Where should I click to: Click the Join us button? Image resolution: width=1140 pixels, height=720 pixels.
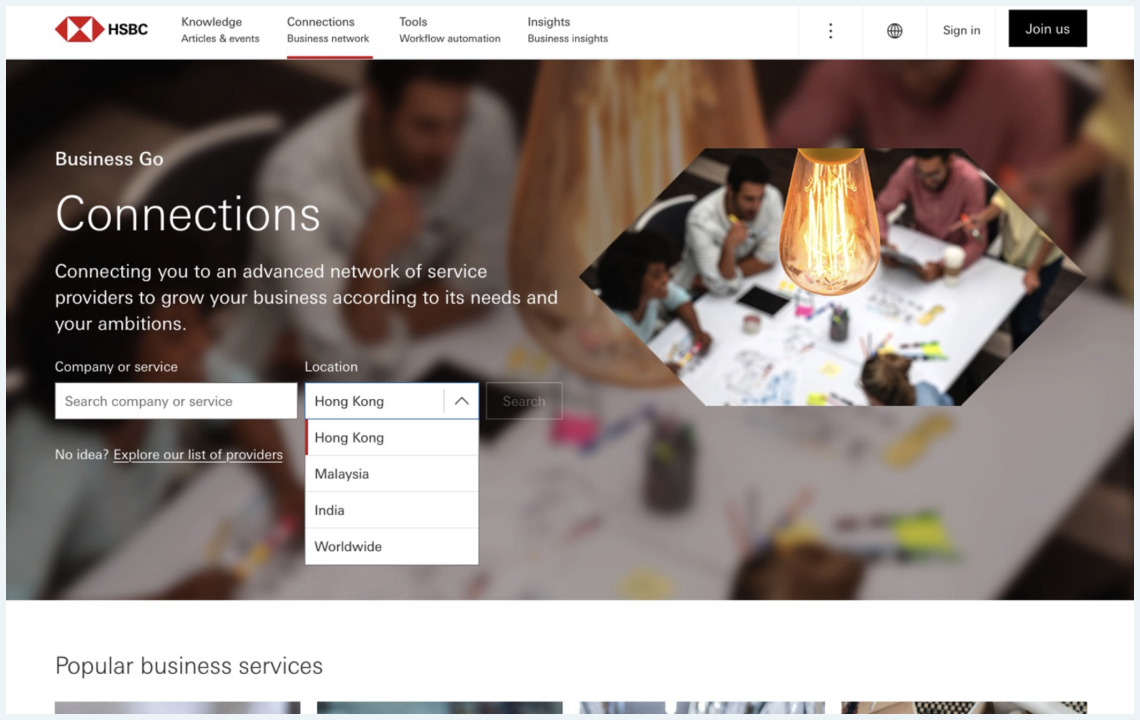point(1047,28)
